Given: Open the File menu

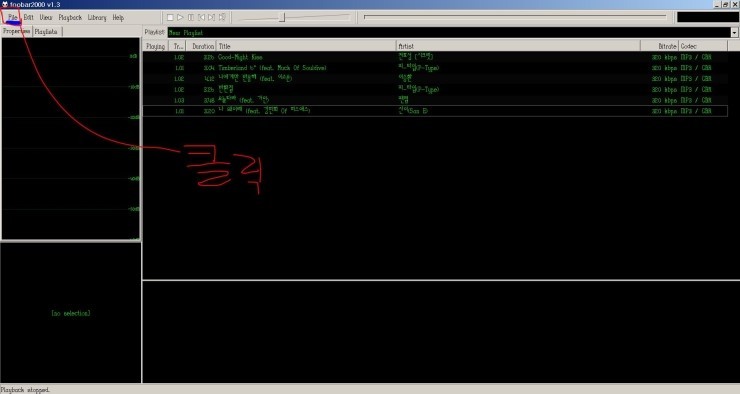Looking at the screenshot, I should point(12,17).
